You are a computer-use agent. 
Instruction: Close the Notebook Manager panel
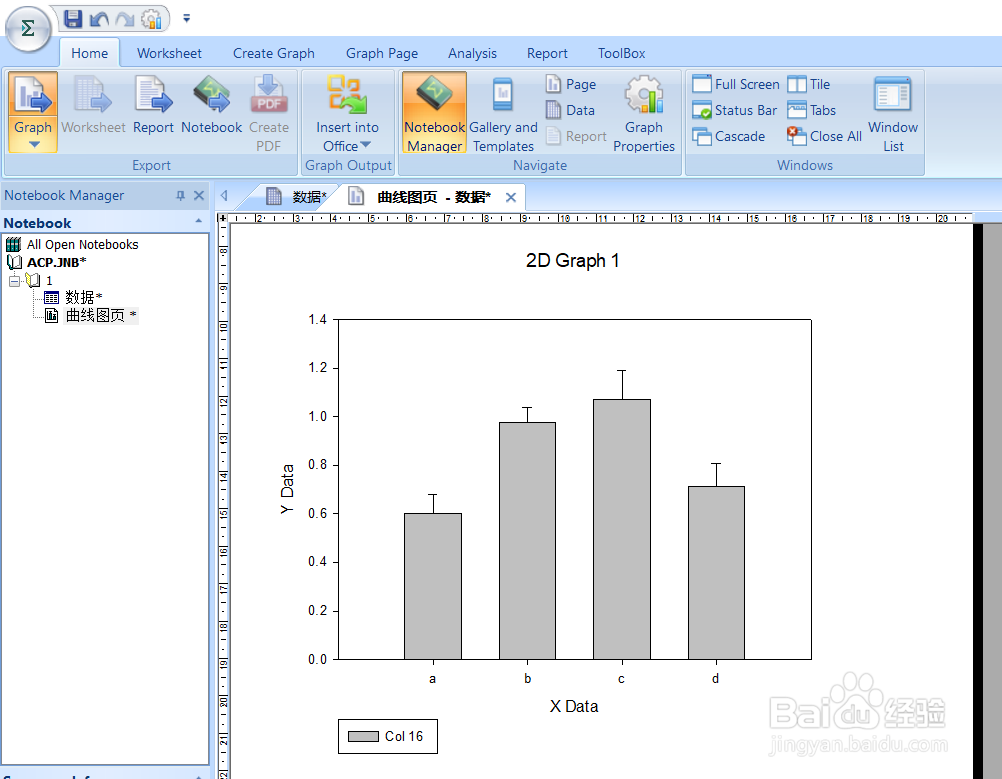pyautogui.click(x=199, y=196)
